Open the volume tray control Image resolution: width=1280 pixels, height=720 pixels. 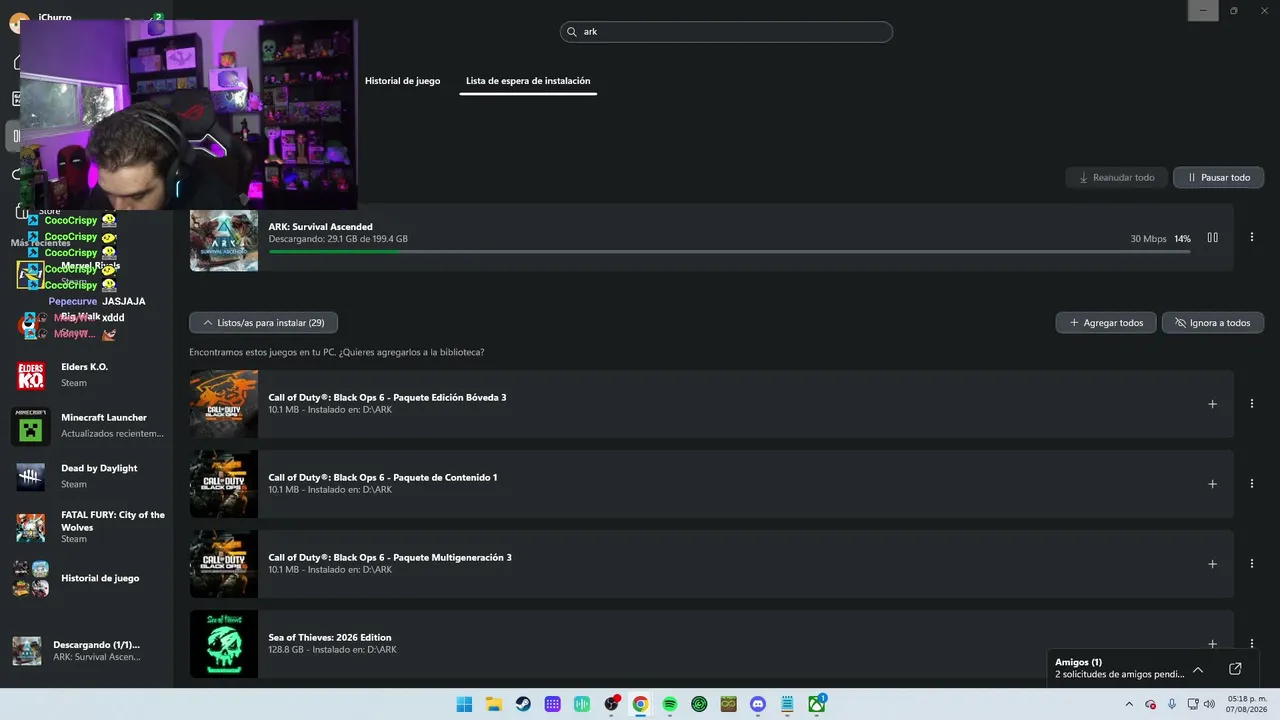click(x=1211, y=704)
